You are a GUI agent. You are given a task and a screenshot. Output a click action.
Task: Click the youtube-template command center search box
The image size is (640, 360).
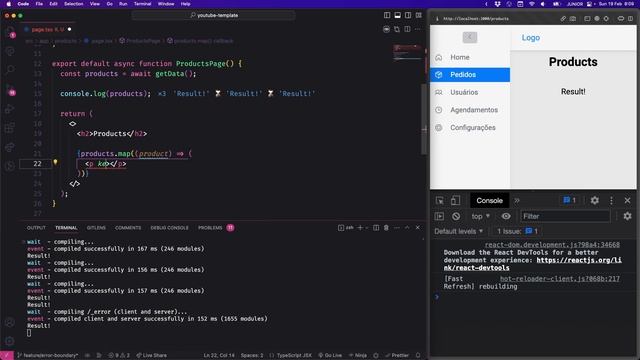coord(213,15)
